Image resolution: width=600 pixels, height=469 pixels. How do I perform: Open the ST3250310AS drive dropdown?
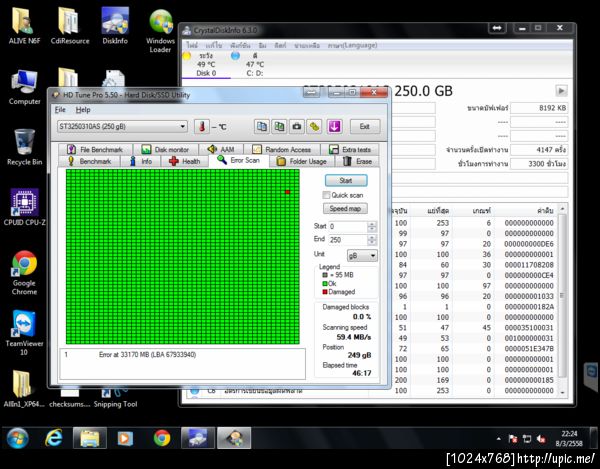(122, 127)
